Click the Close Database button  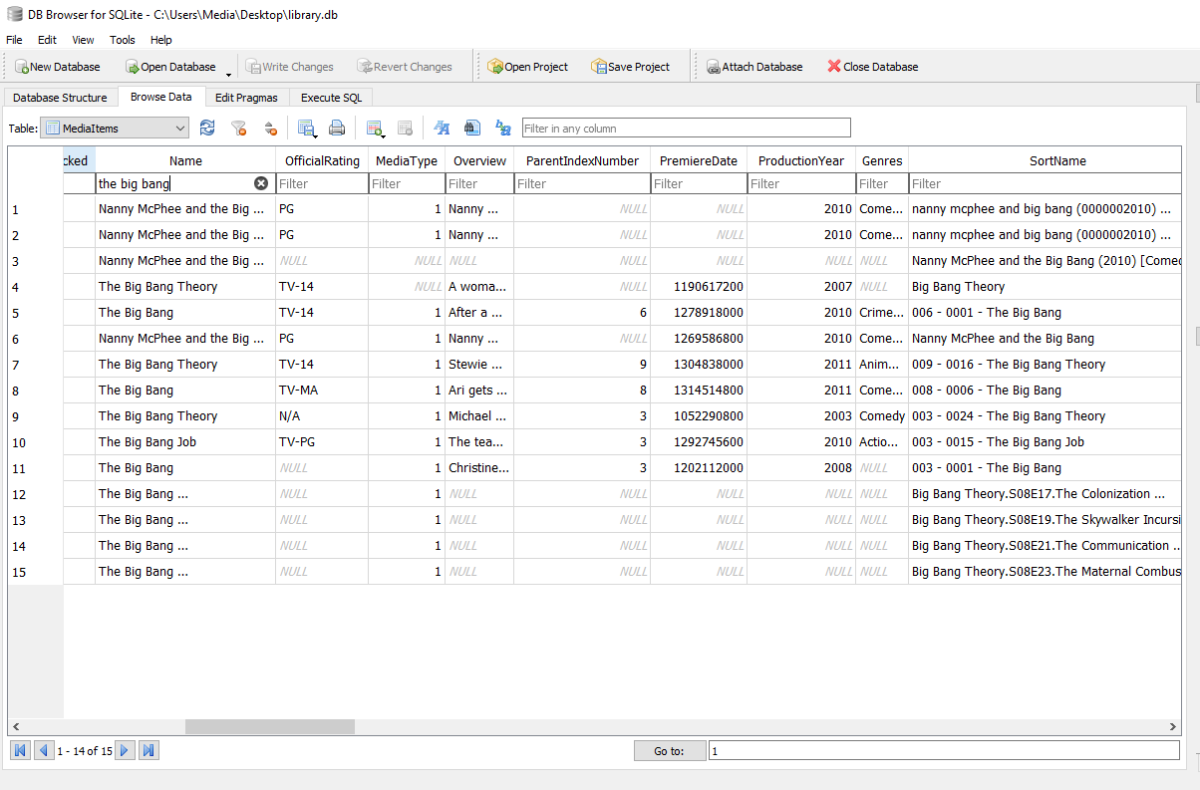pos(872,67)
